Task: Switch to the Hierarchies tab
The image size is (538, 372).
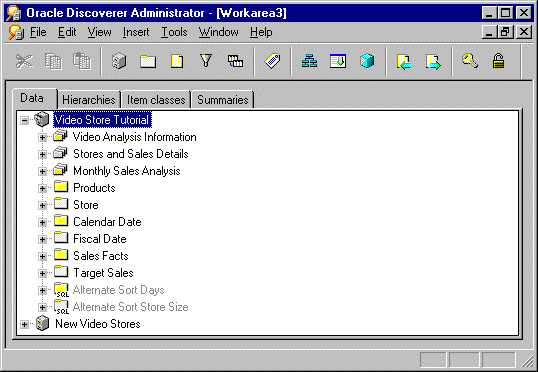Action: [89, 100]
